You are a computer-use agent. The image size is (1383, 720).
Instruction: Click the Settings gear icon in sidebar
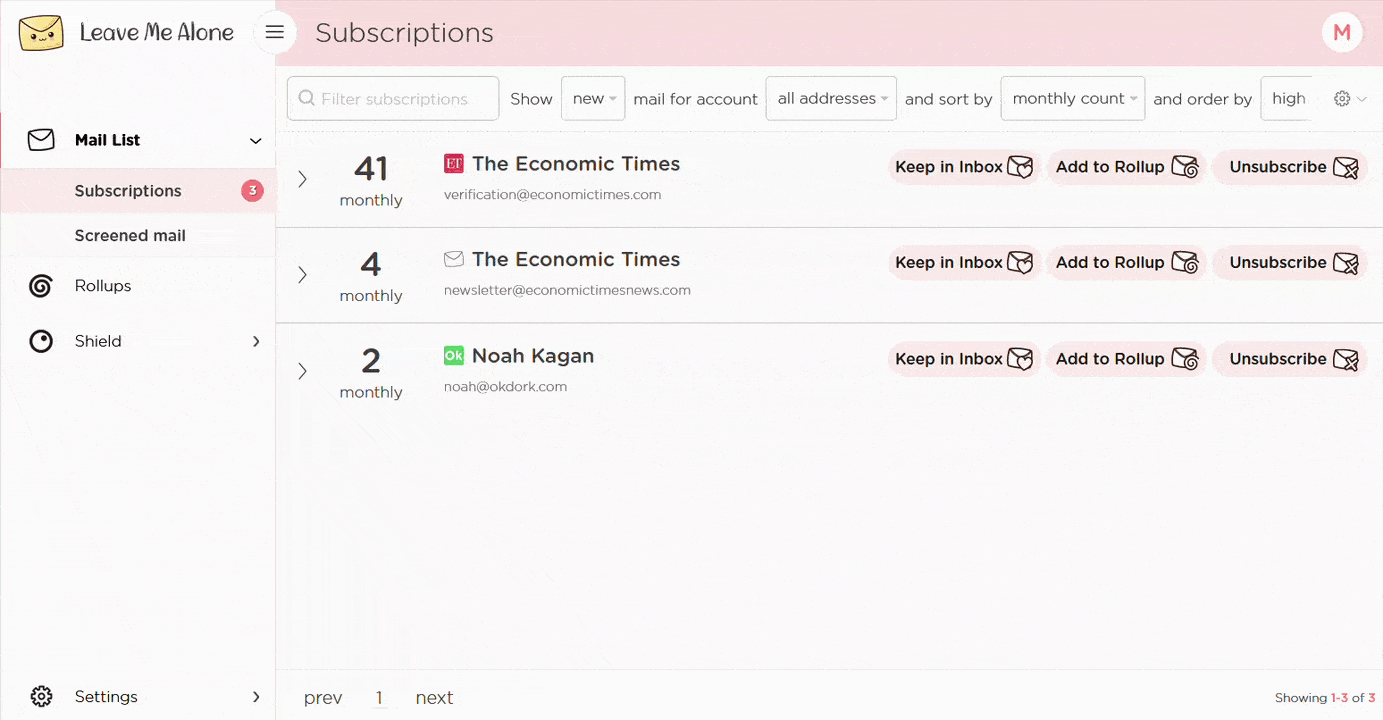pos(41,697)
